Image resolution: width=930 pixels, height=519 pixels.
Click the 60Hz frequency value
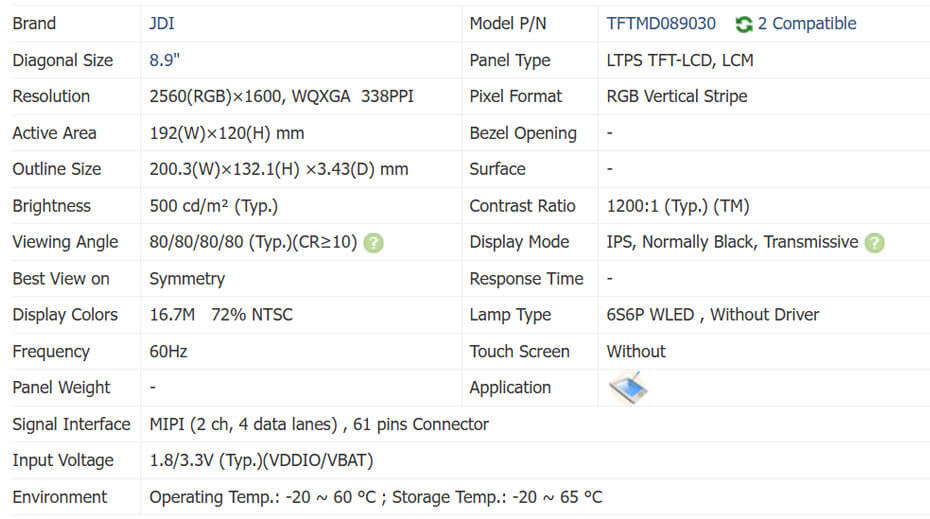tap(168, 352)
